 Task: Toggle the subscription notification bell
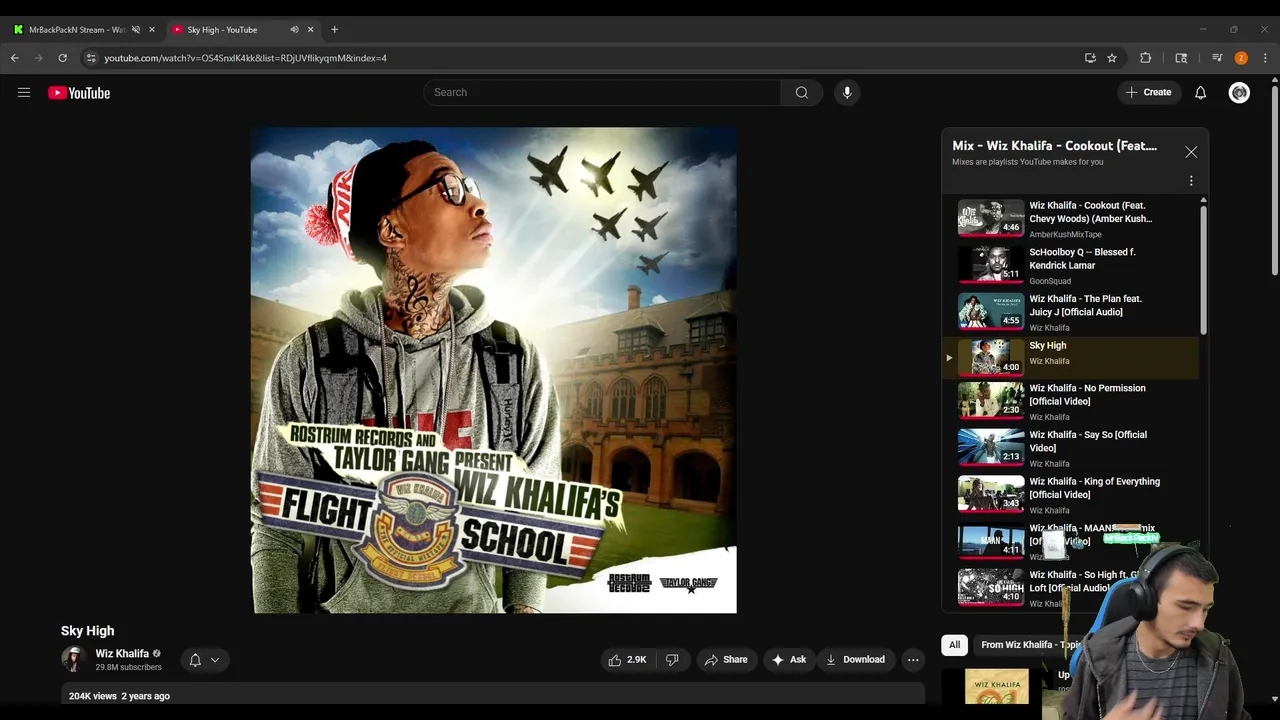point(195,660)
